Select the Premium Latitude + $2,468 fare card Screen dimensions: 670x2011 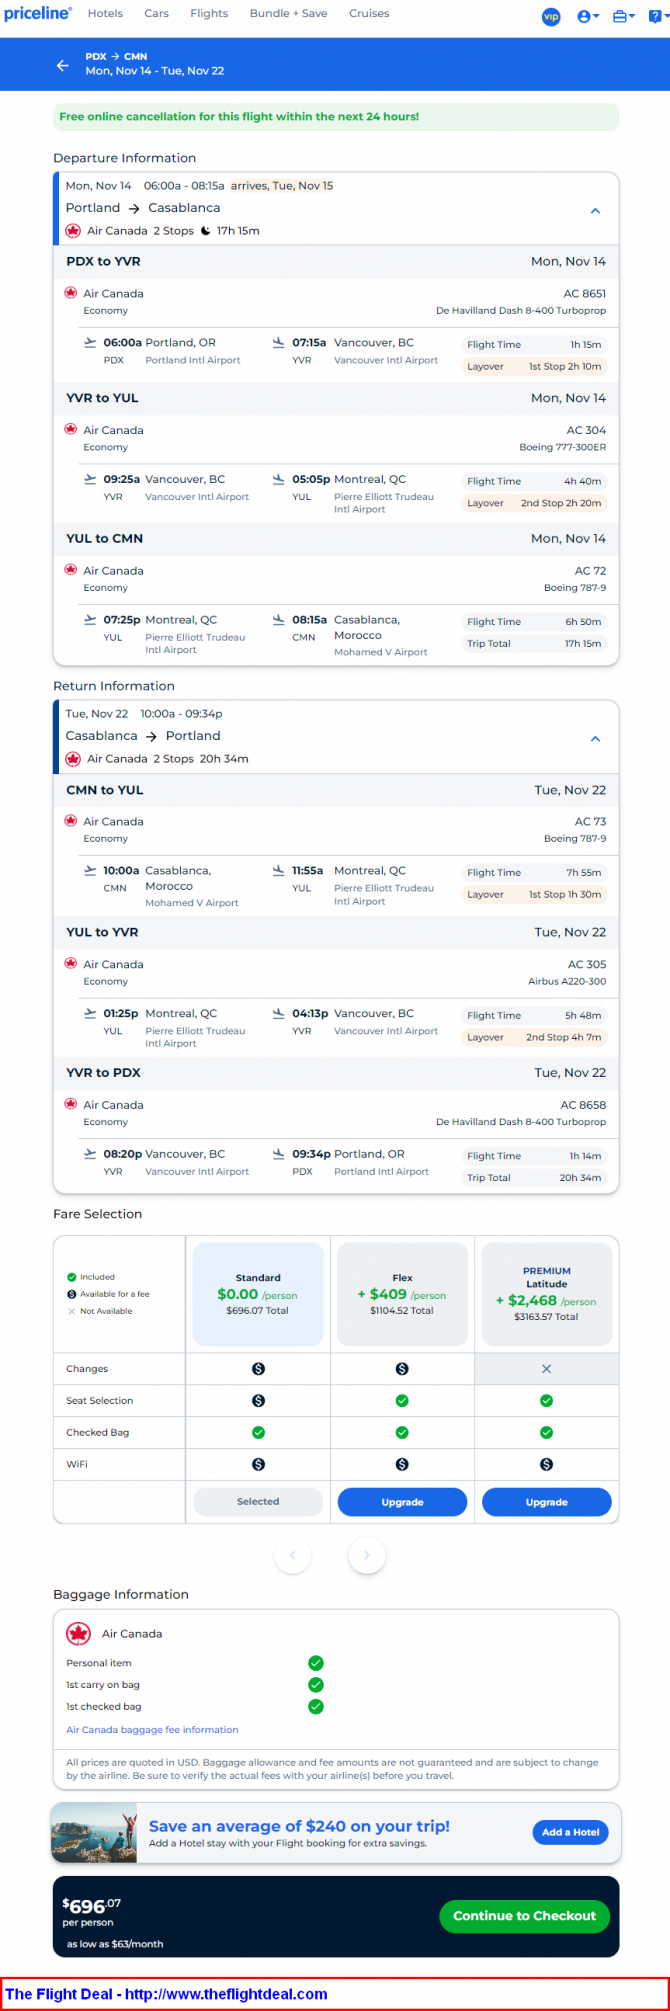[x=546, y=1294]
